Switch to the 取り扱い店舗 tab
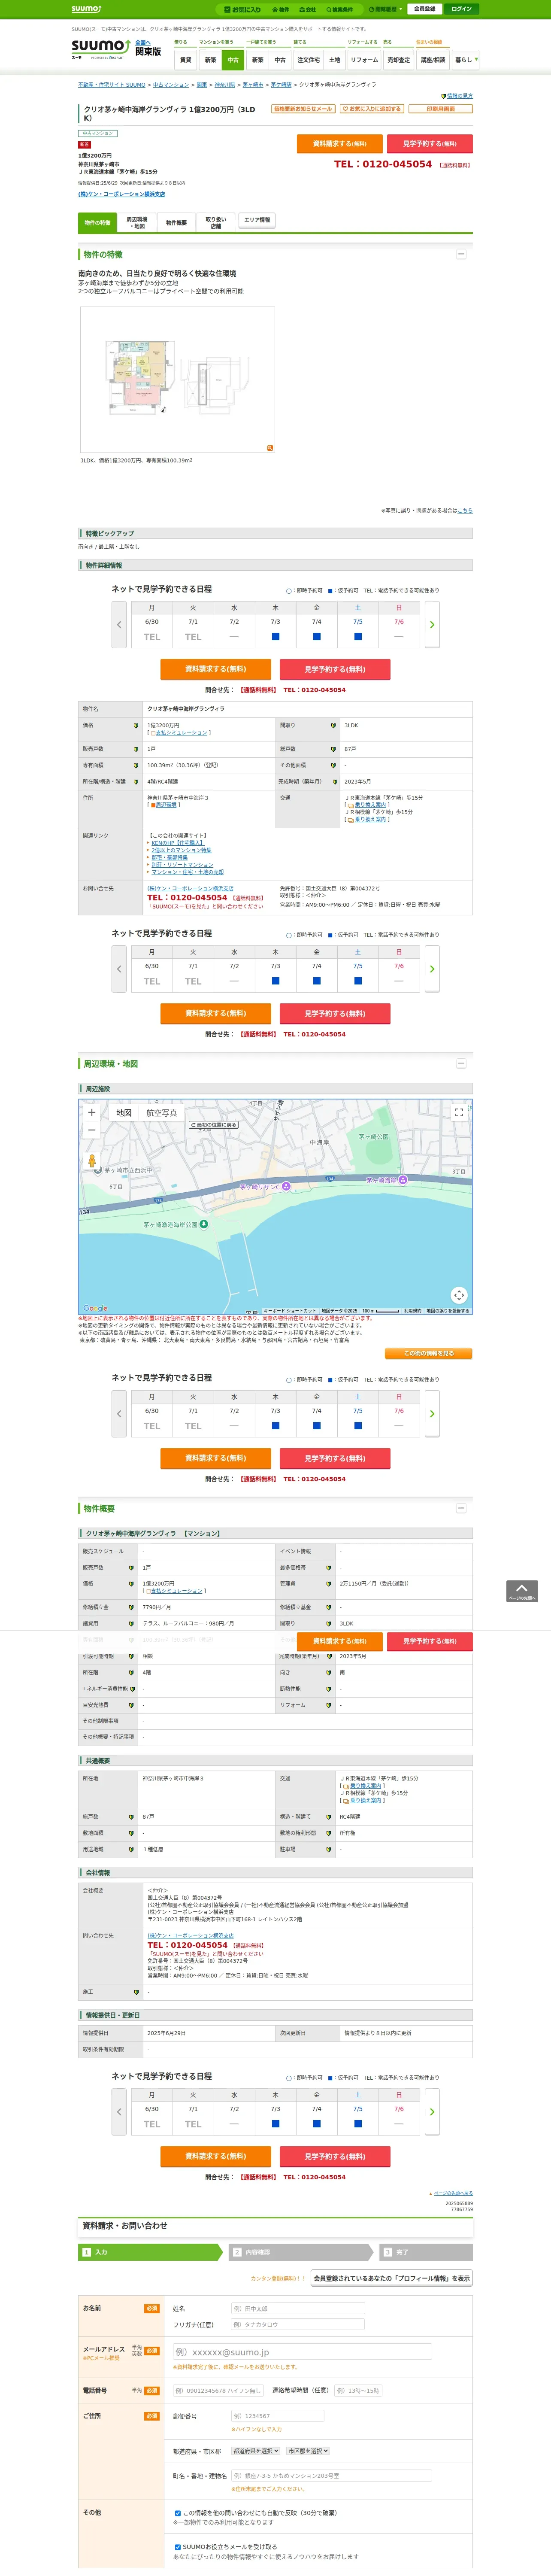 coord(215,222)
